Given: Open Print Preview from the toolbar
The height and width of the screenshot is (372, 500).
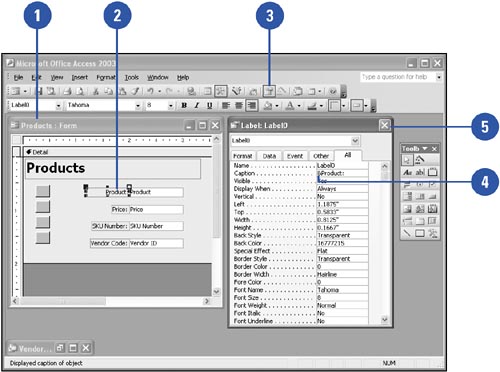Looking at the screenshot, I should 80,91.
